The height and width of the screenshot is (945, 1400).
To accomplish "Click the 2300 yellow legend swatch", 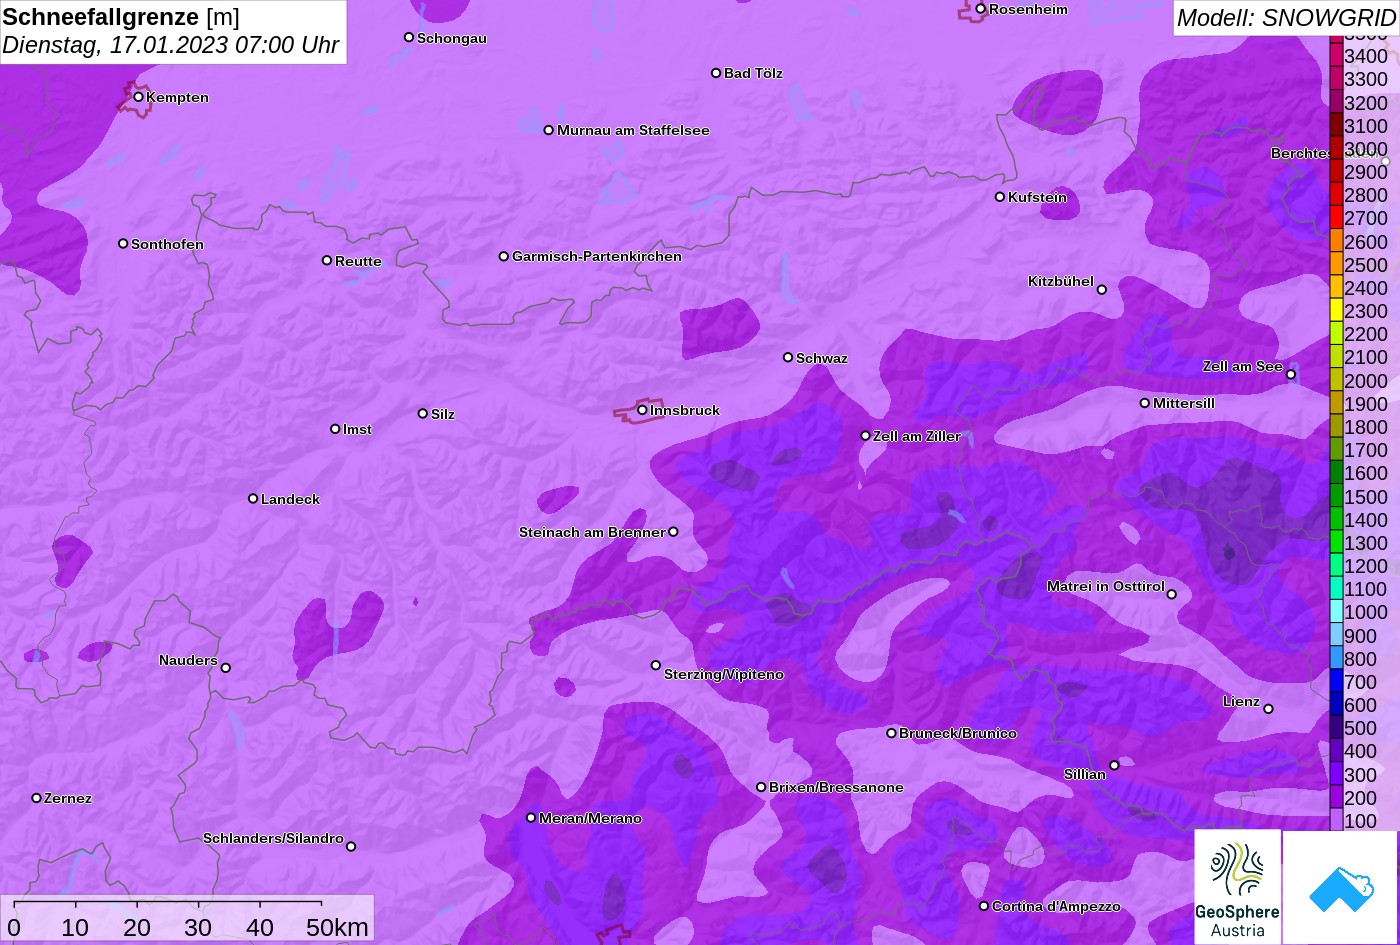I will click(x=1336, y=310).
